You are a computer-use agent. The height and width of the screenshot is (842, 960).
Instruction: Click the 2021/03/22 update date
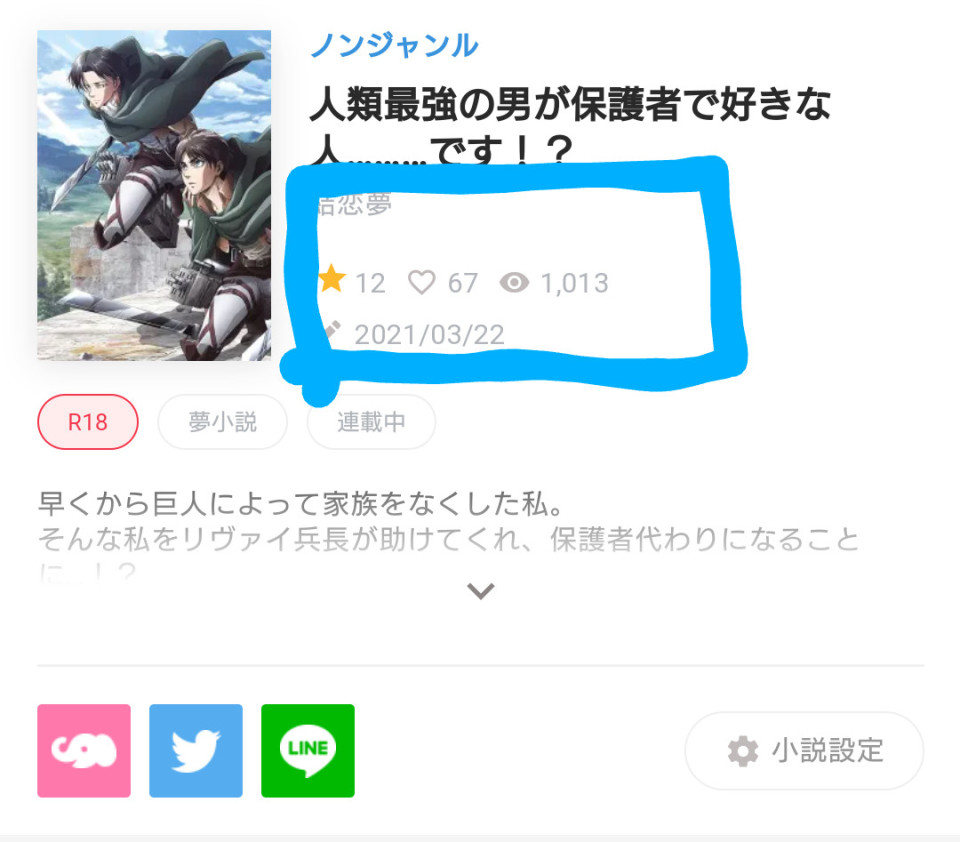coord(430,335)
